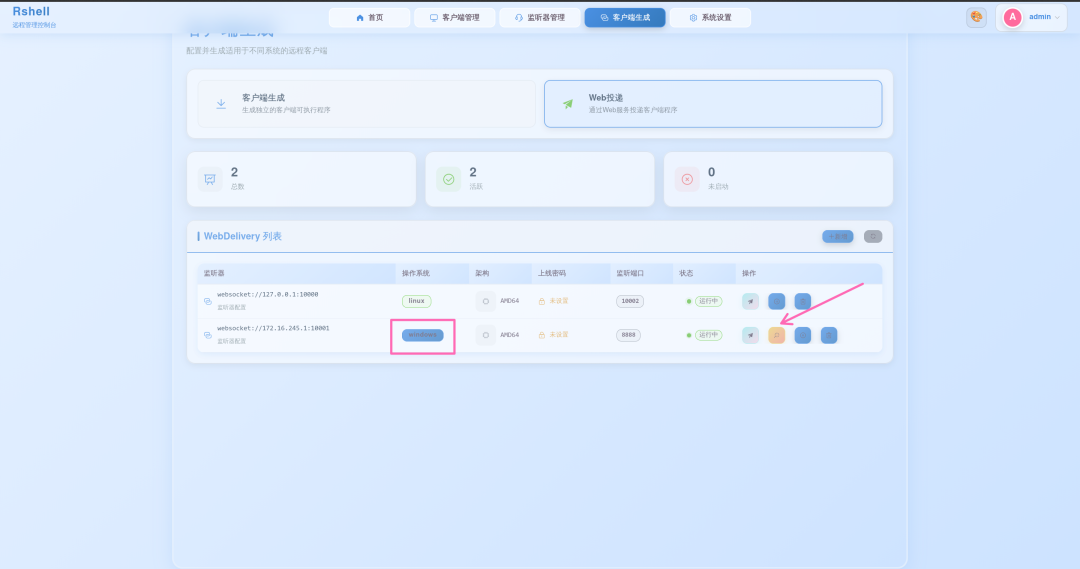Click 未设置 password in windows row
Image resolution: width=1080 pixels, height=569 pixels.
point(559,335)
